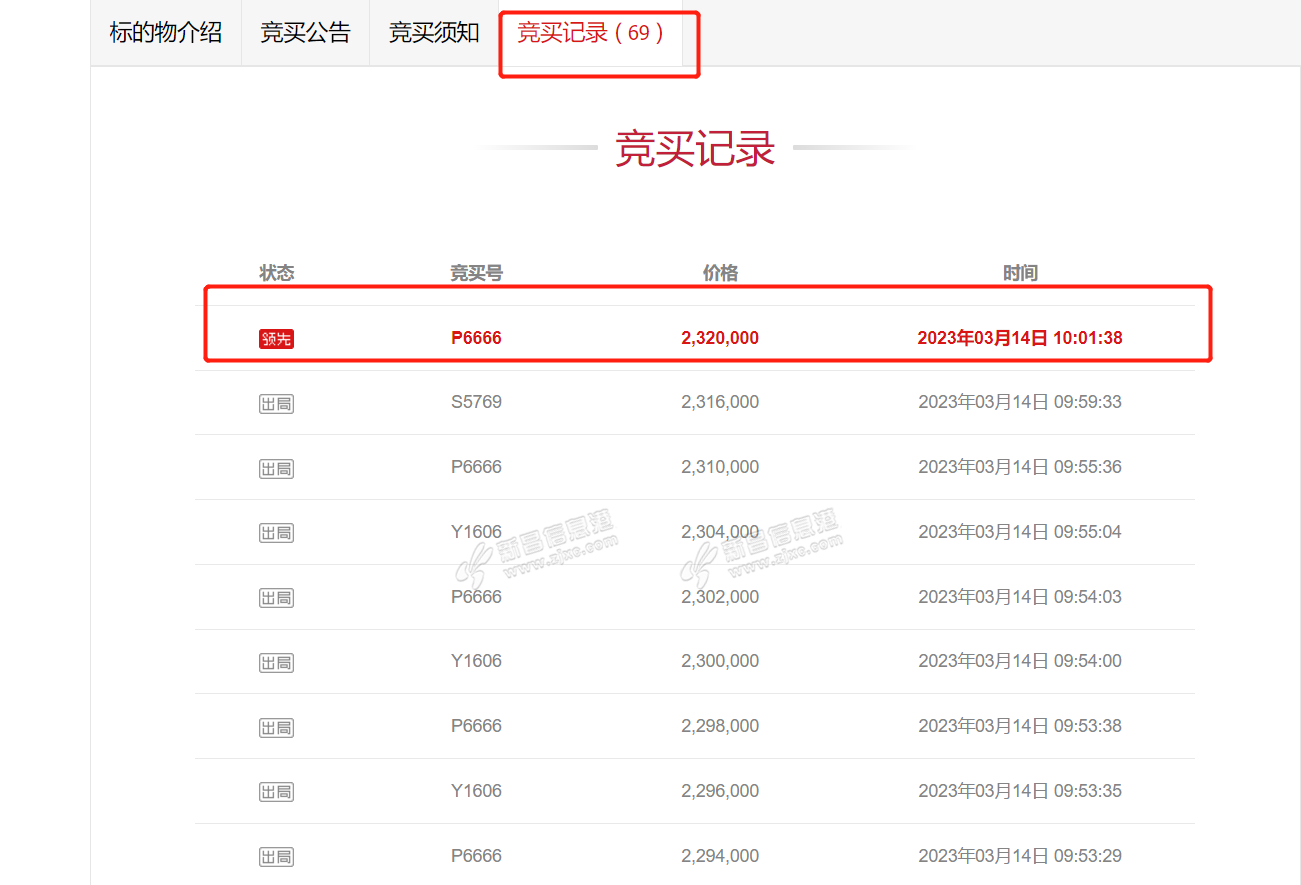Click the 时间 column header
The height and width of the screenshot is (885, 1301).
[x=1020, y=273]
